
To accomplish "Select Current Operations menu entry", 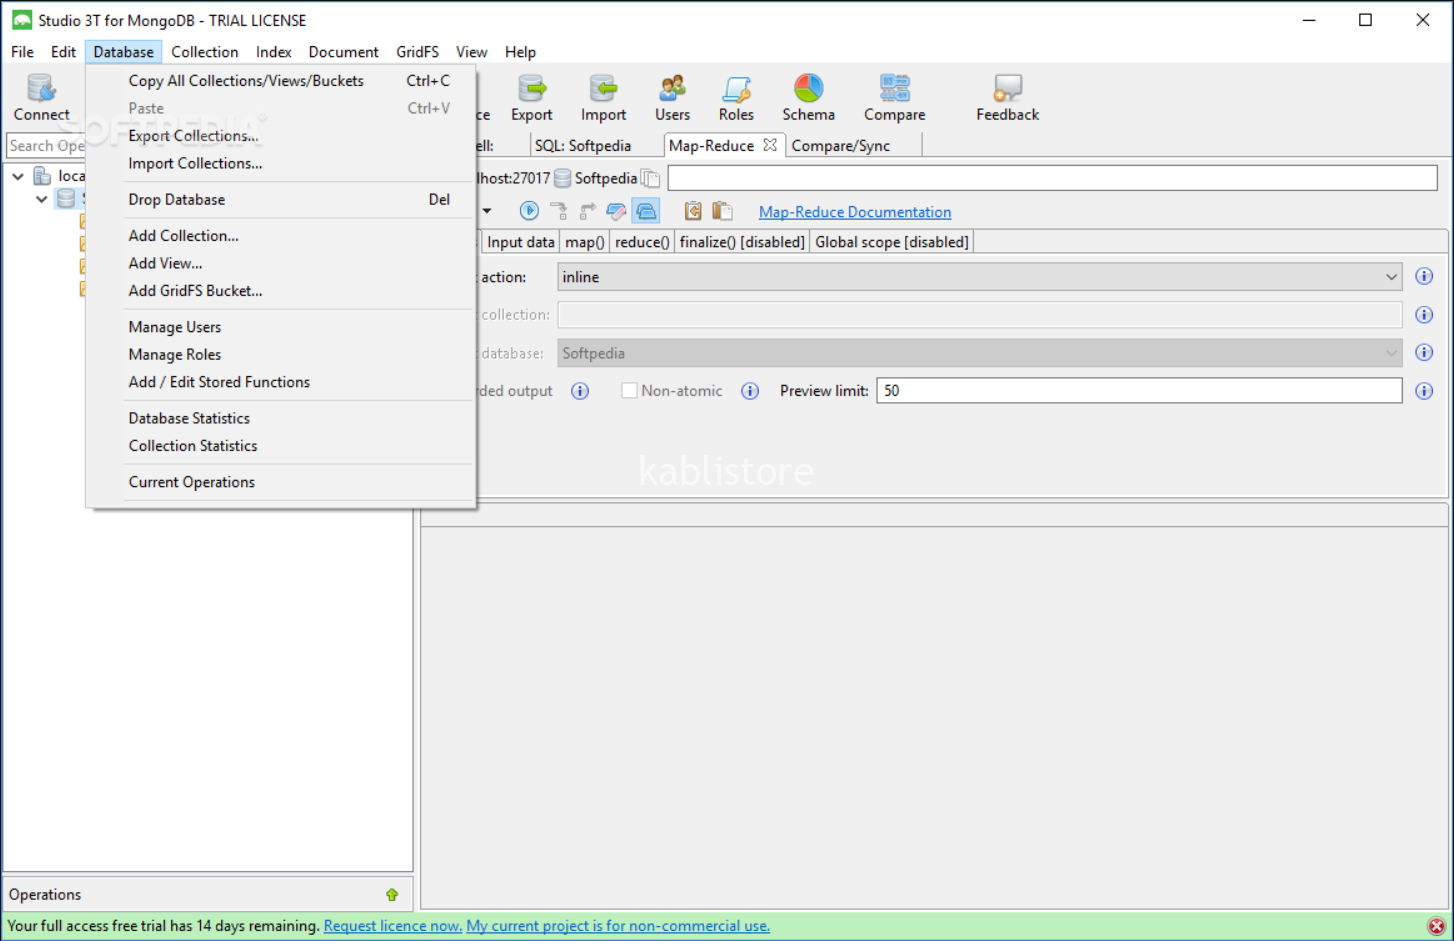I will click(x=281, y=482).
